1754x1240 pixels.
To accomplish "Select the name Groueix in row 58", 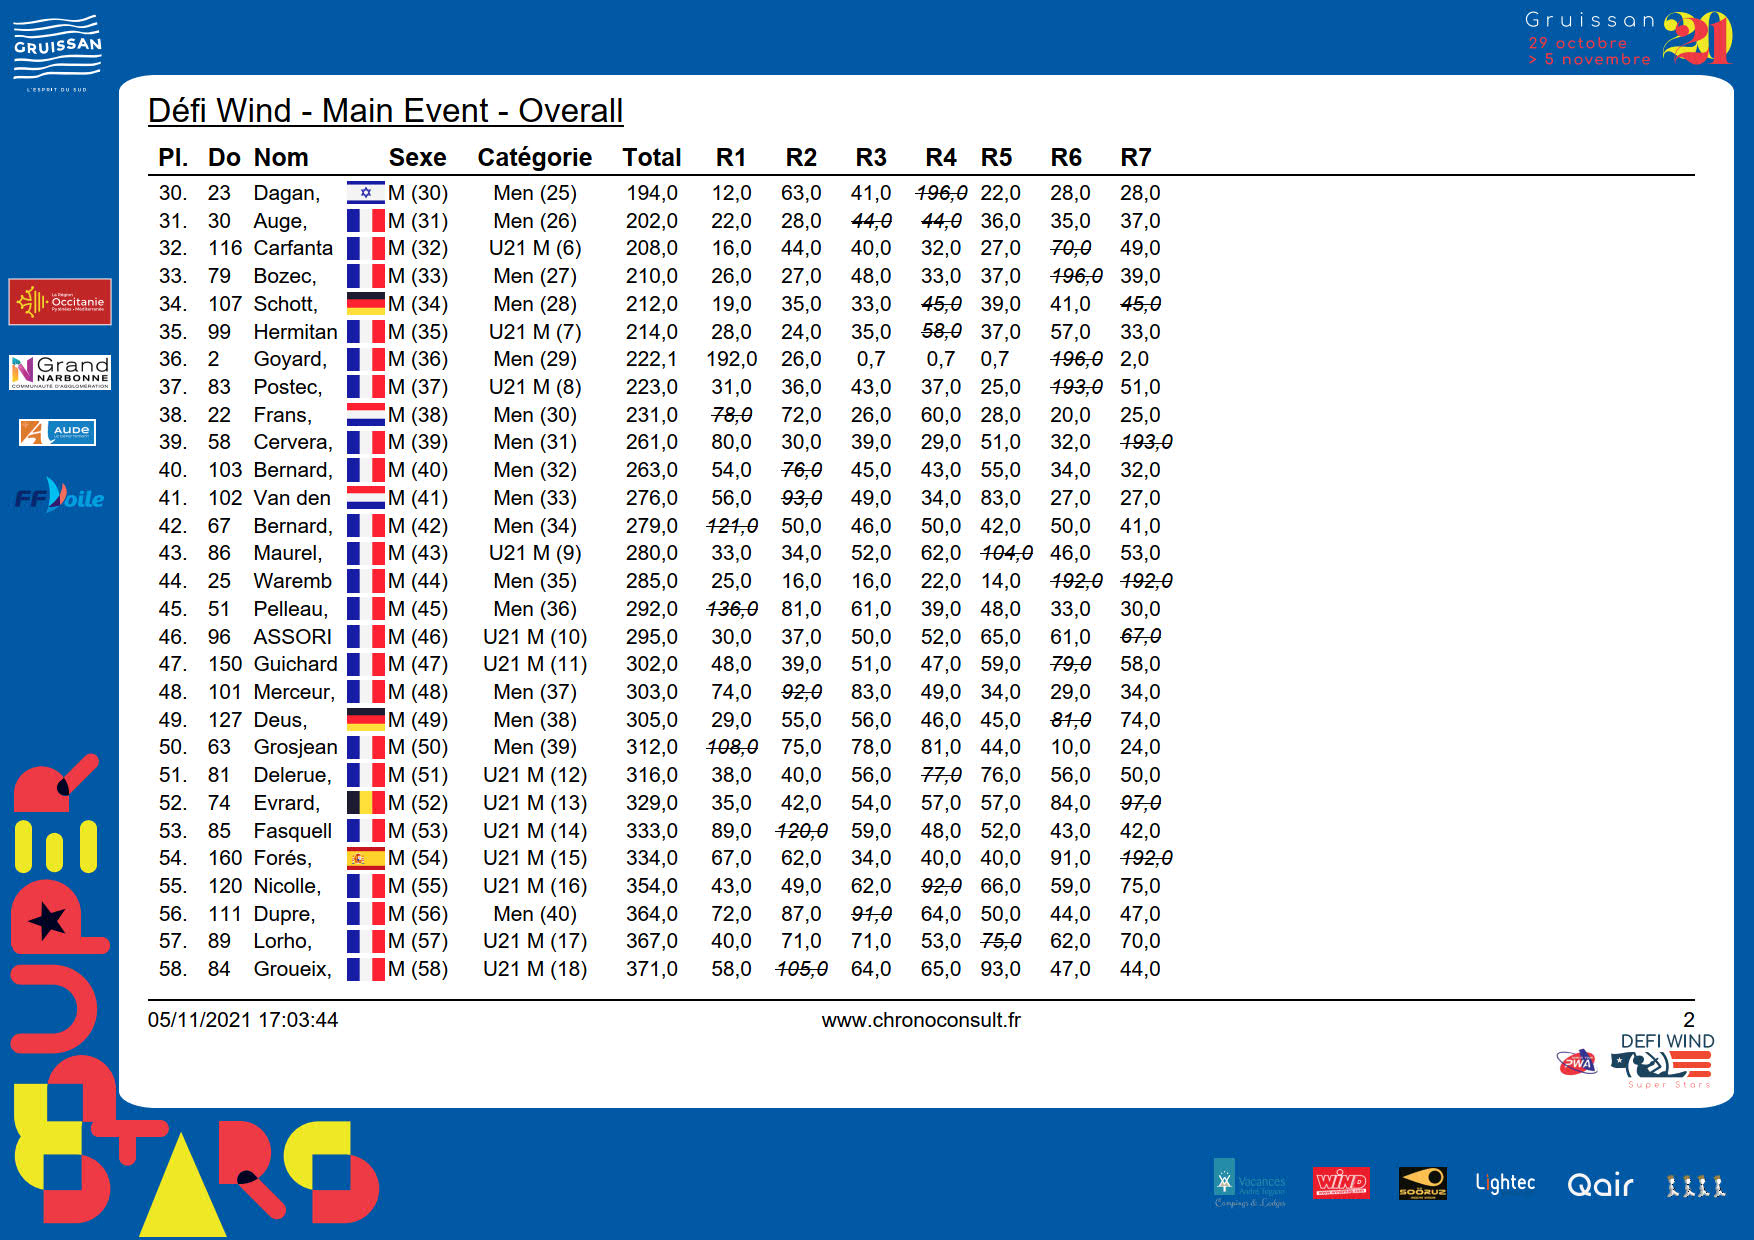I will click(292, 969).
